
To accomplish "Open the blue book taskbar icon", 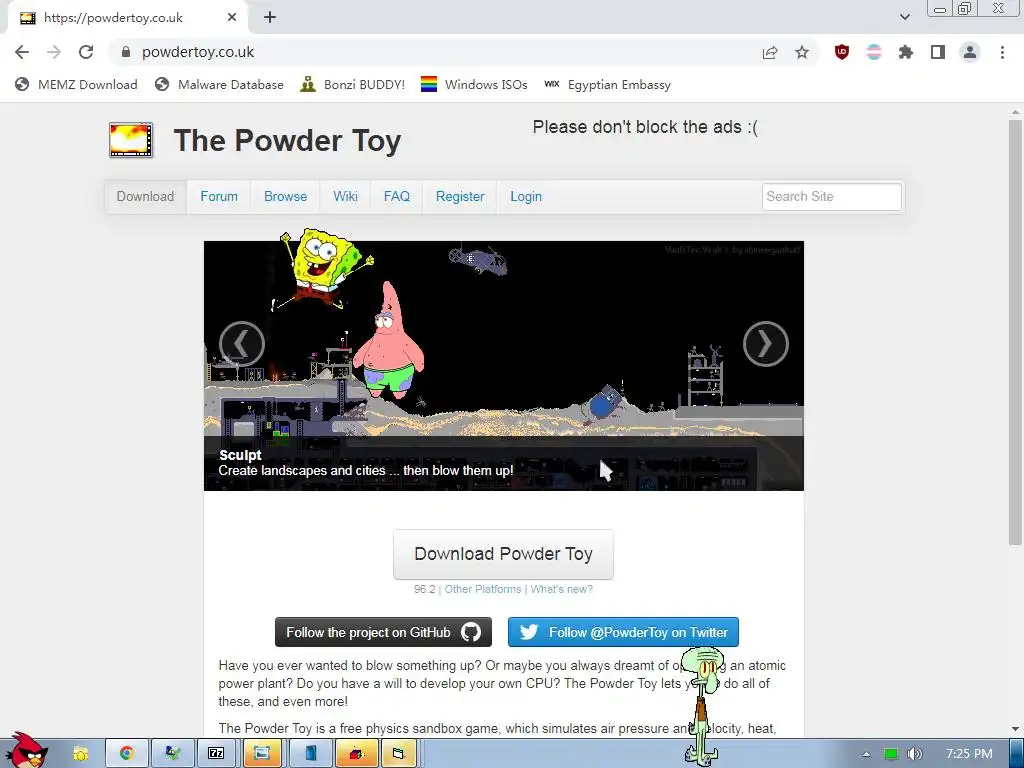I will 310,754.
